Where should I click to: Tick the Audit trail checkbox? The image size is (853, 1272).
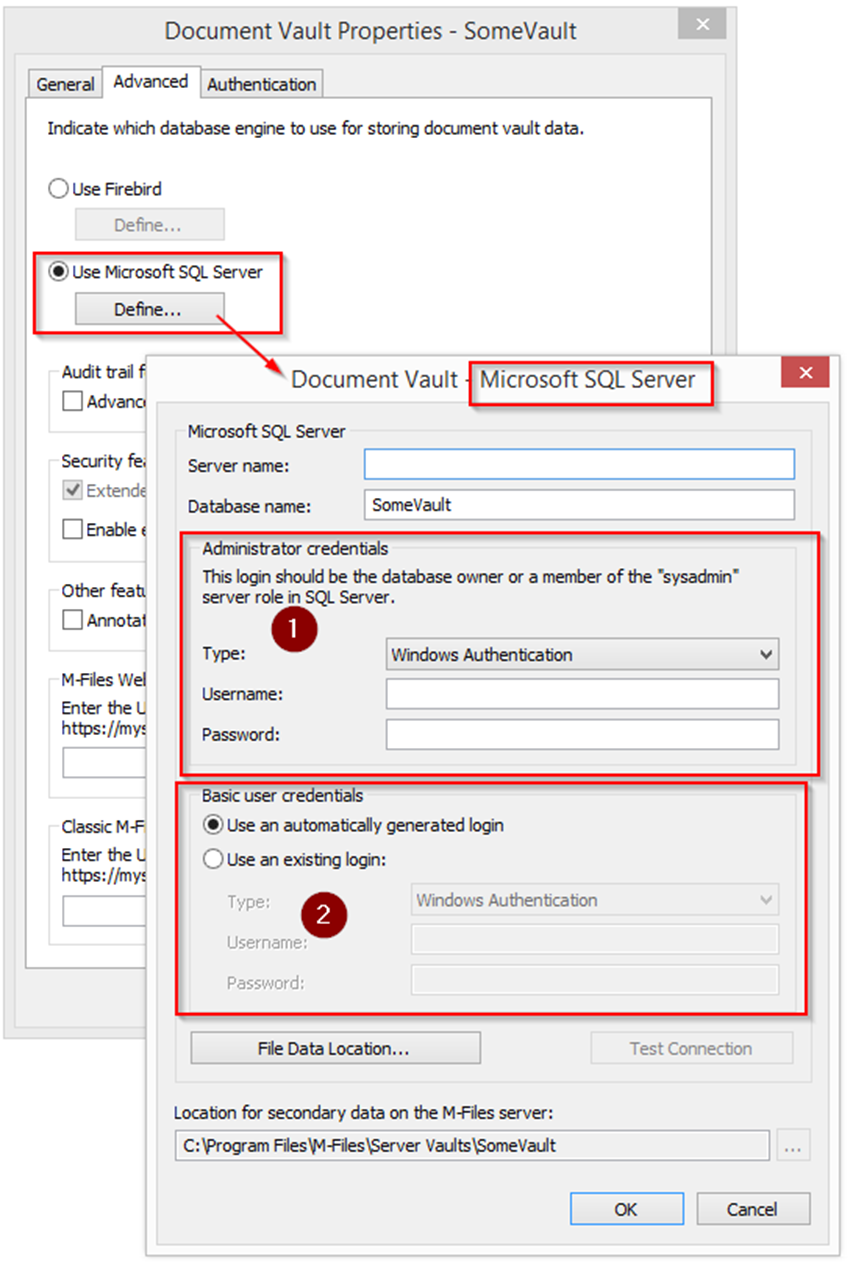tap(72, 401)
